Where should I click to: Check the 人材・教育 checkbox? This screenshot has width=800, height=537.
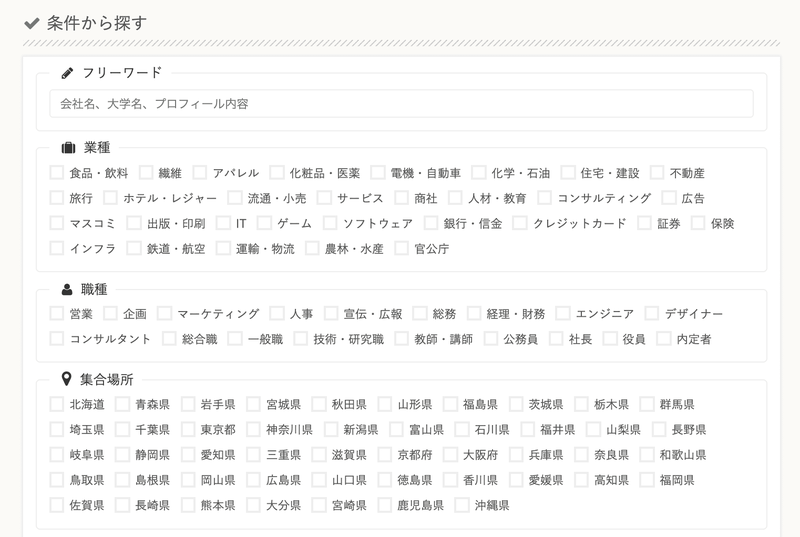point(455,197)
